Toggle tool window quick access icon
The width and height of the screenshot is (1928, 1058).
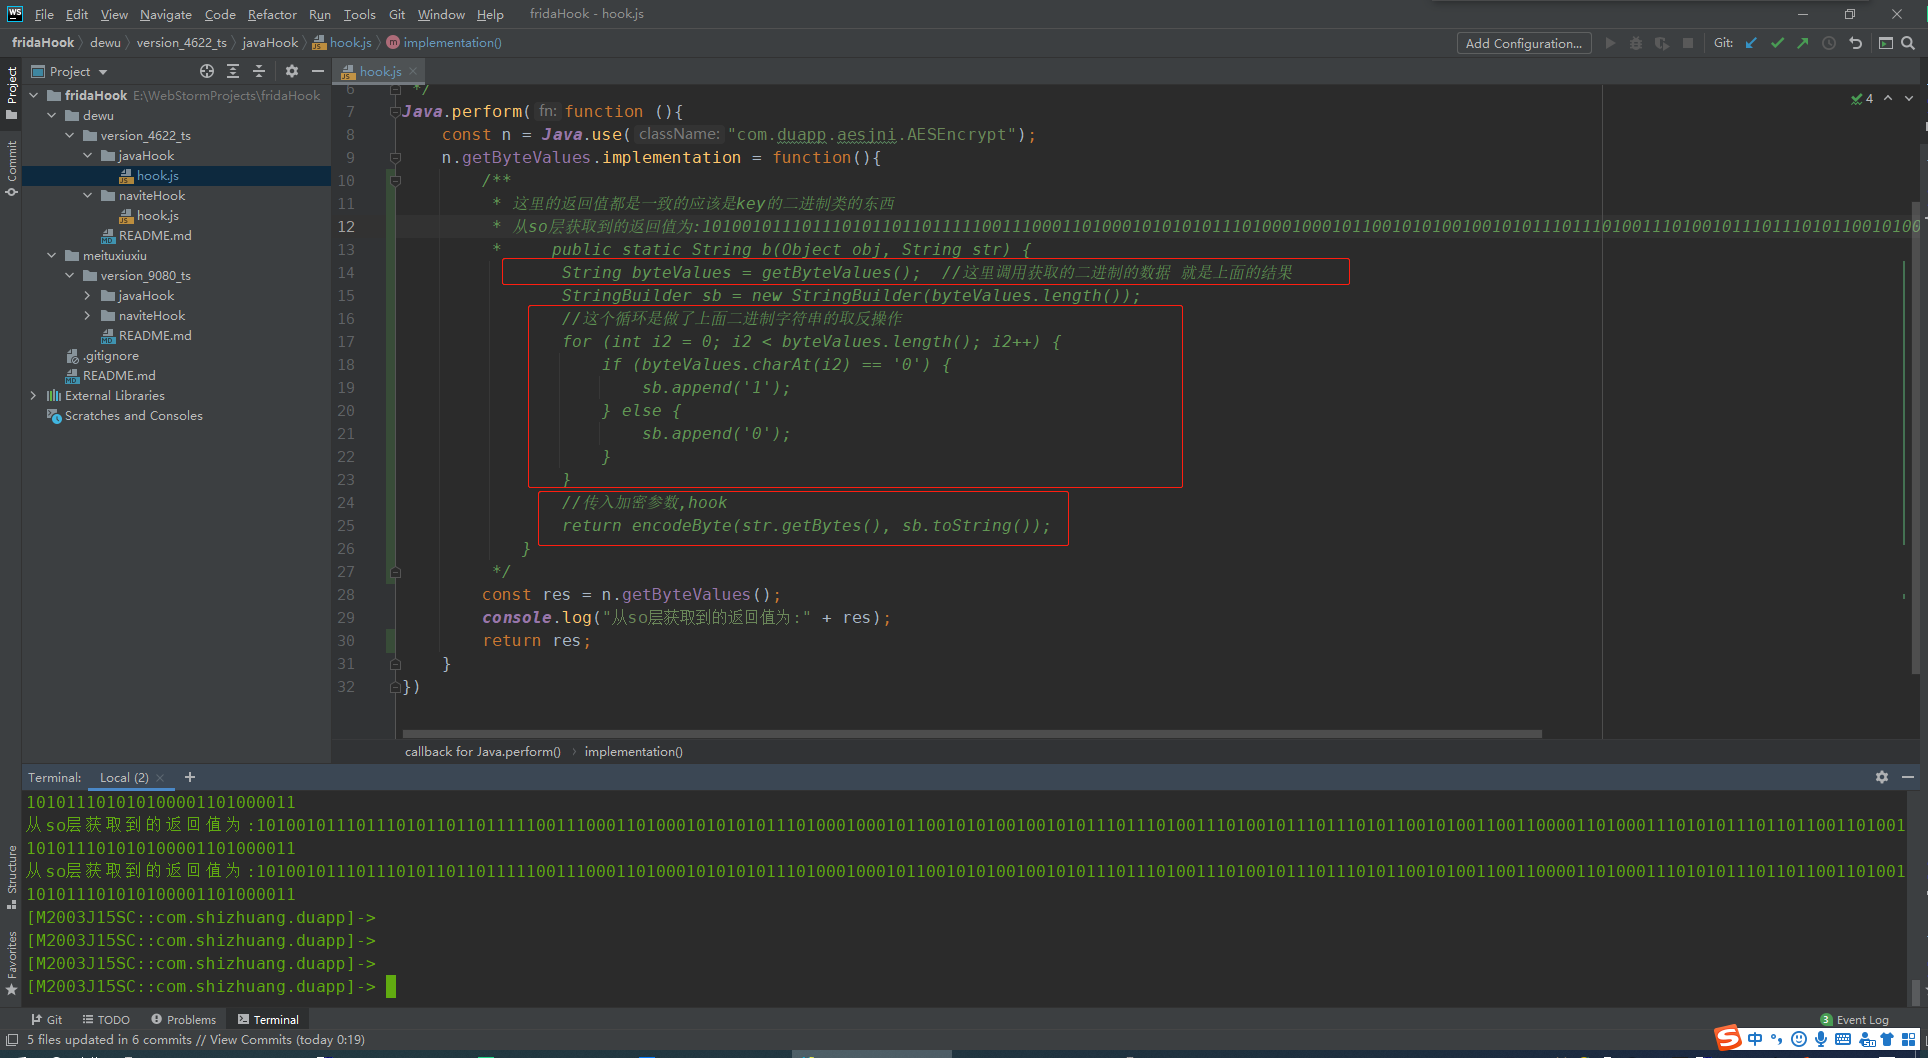point(12,1040)
